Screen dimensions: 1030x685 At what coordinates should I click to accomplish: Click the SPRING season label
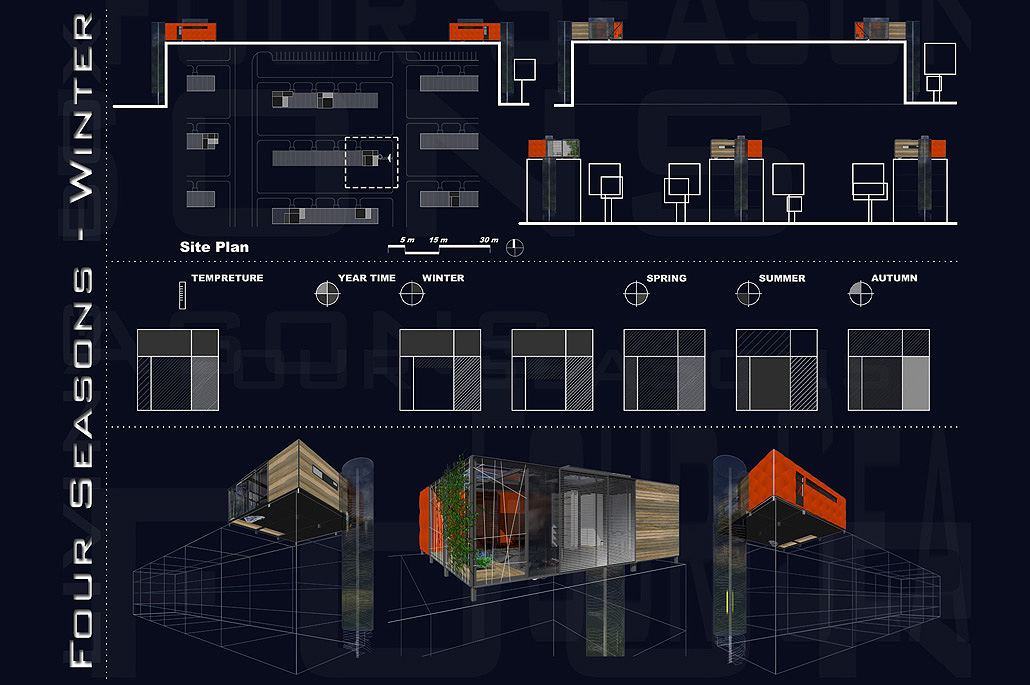[x=666, y=278]
